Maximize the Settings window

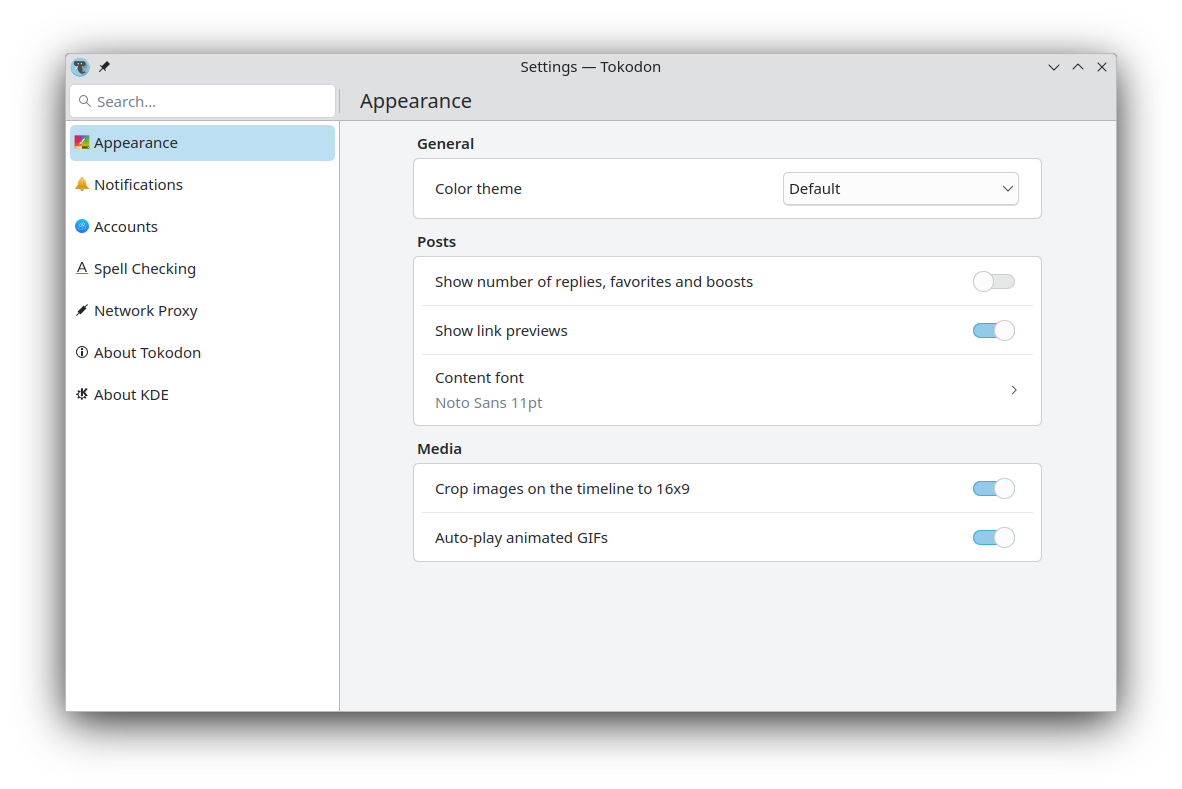[x=1077, y=67]
